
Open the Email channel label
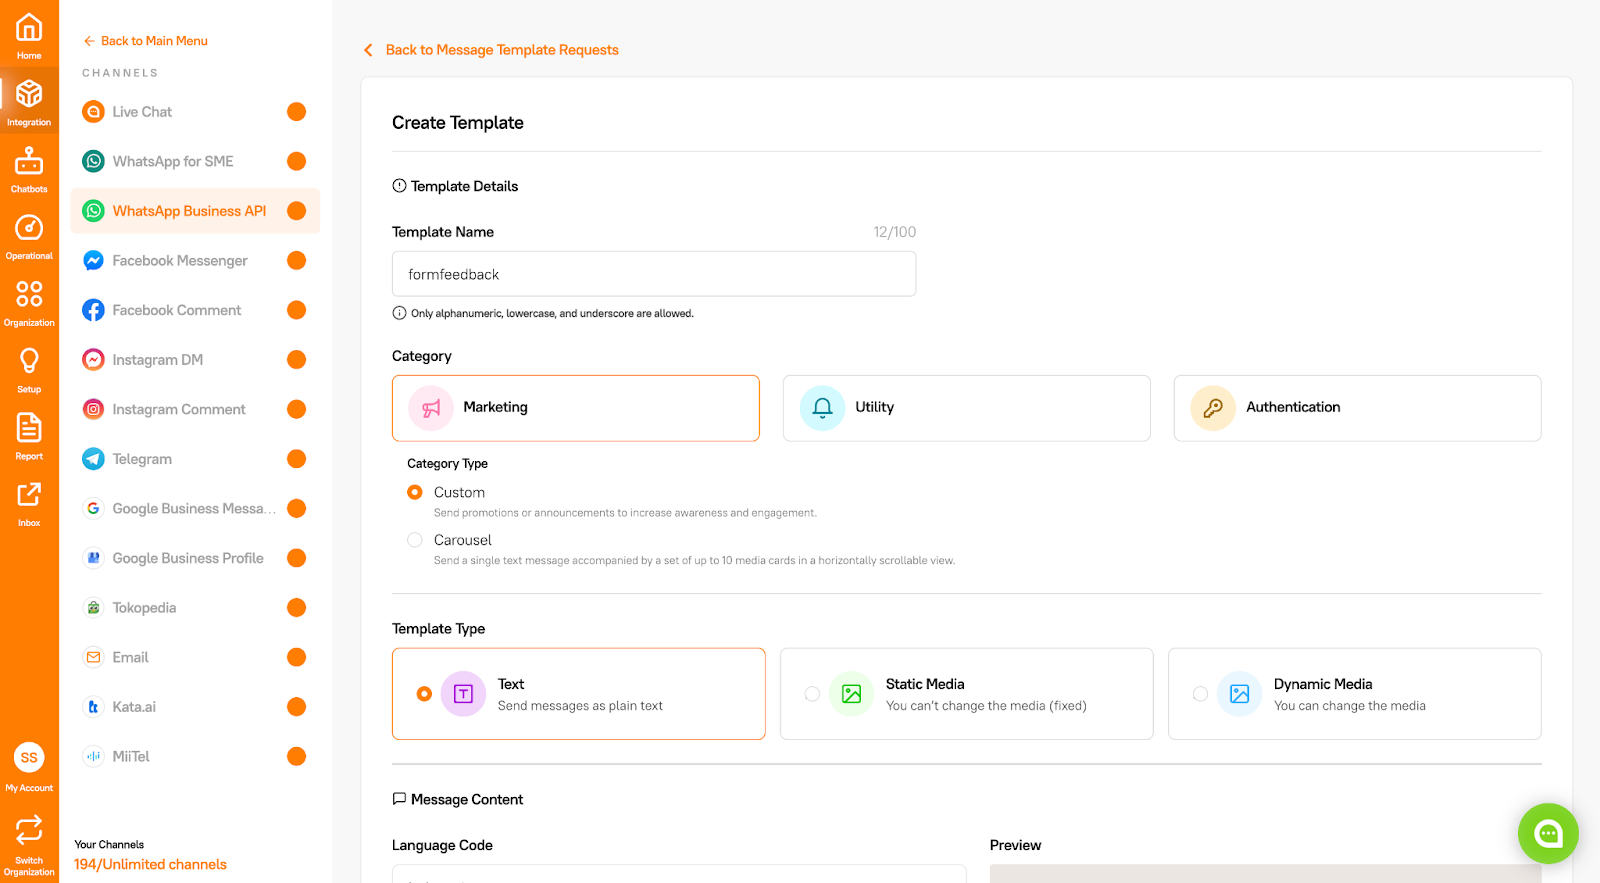[x=130, y=657]
